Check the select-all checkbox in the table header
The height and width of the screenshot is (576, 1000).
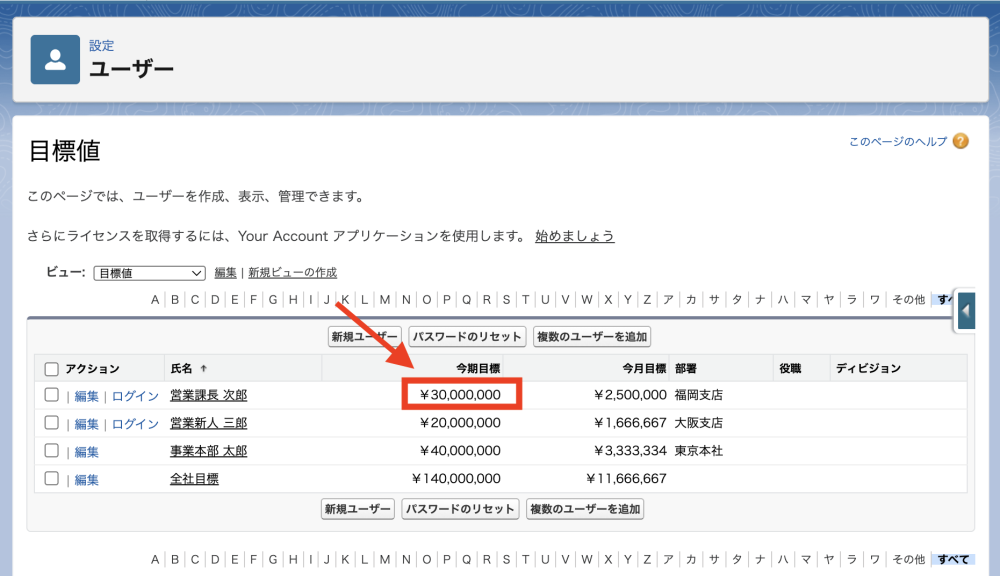click(x=53, y=368)
